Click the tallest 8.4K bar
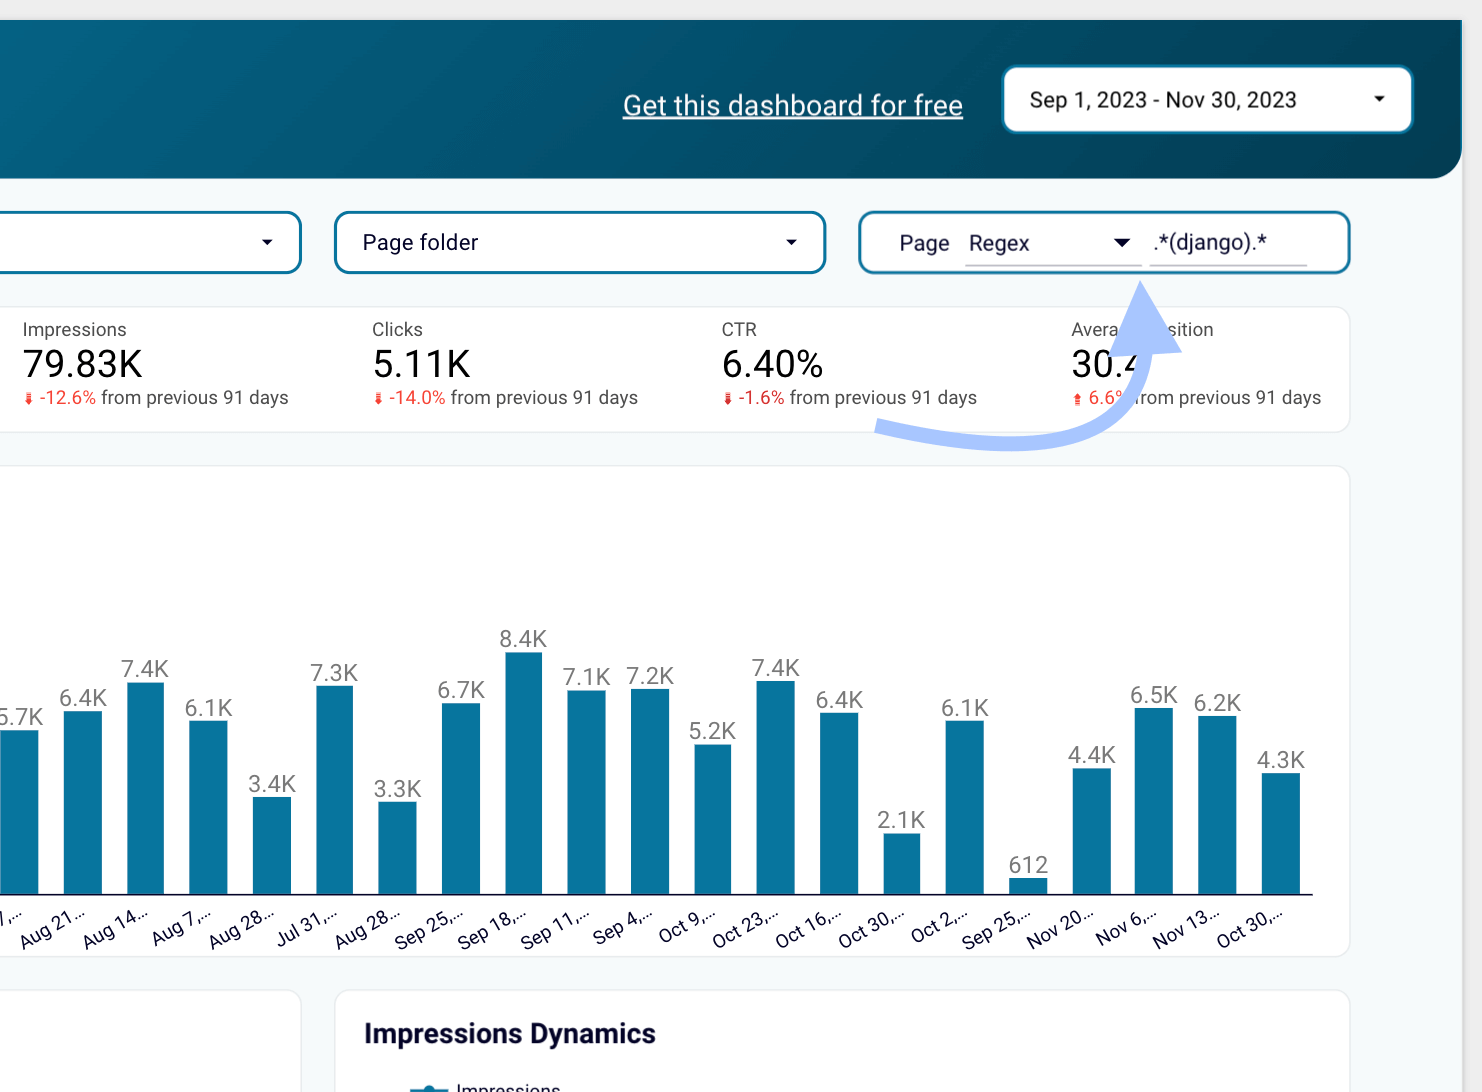 click(524, 773)
